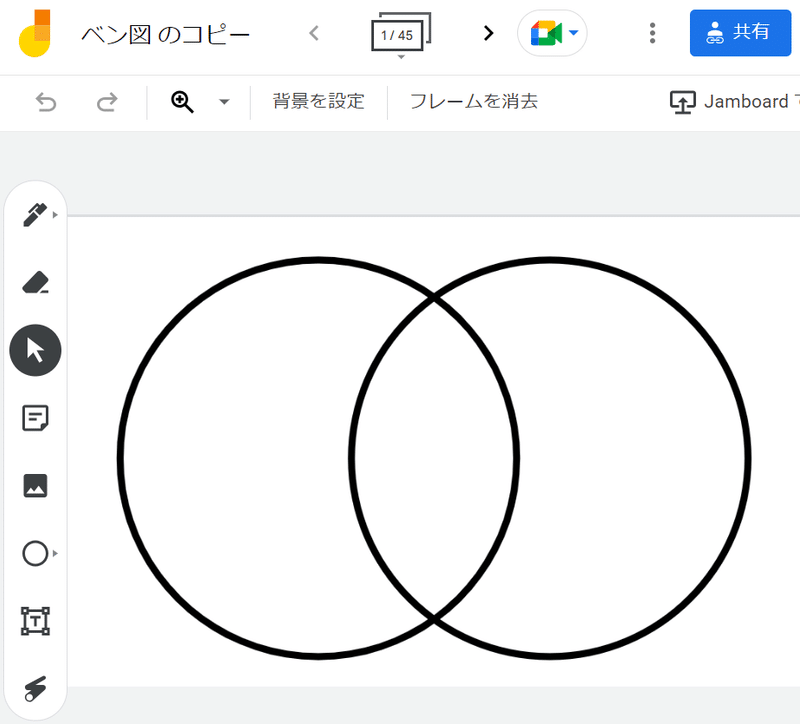
Task: Undo the last action
Action: pyautogui.click(x=46, y=102)
